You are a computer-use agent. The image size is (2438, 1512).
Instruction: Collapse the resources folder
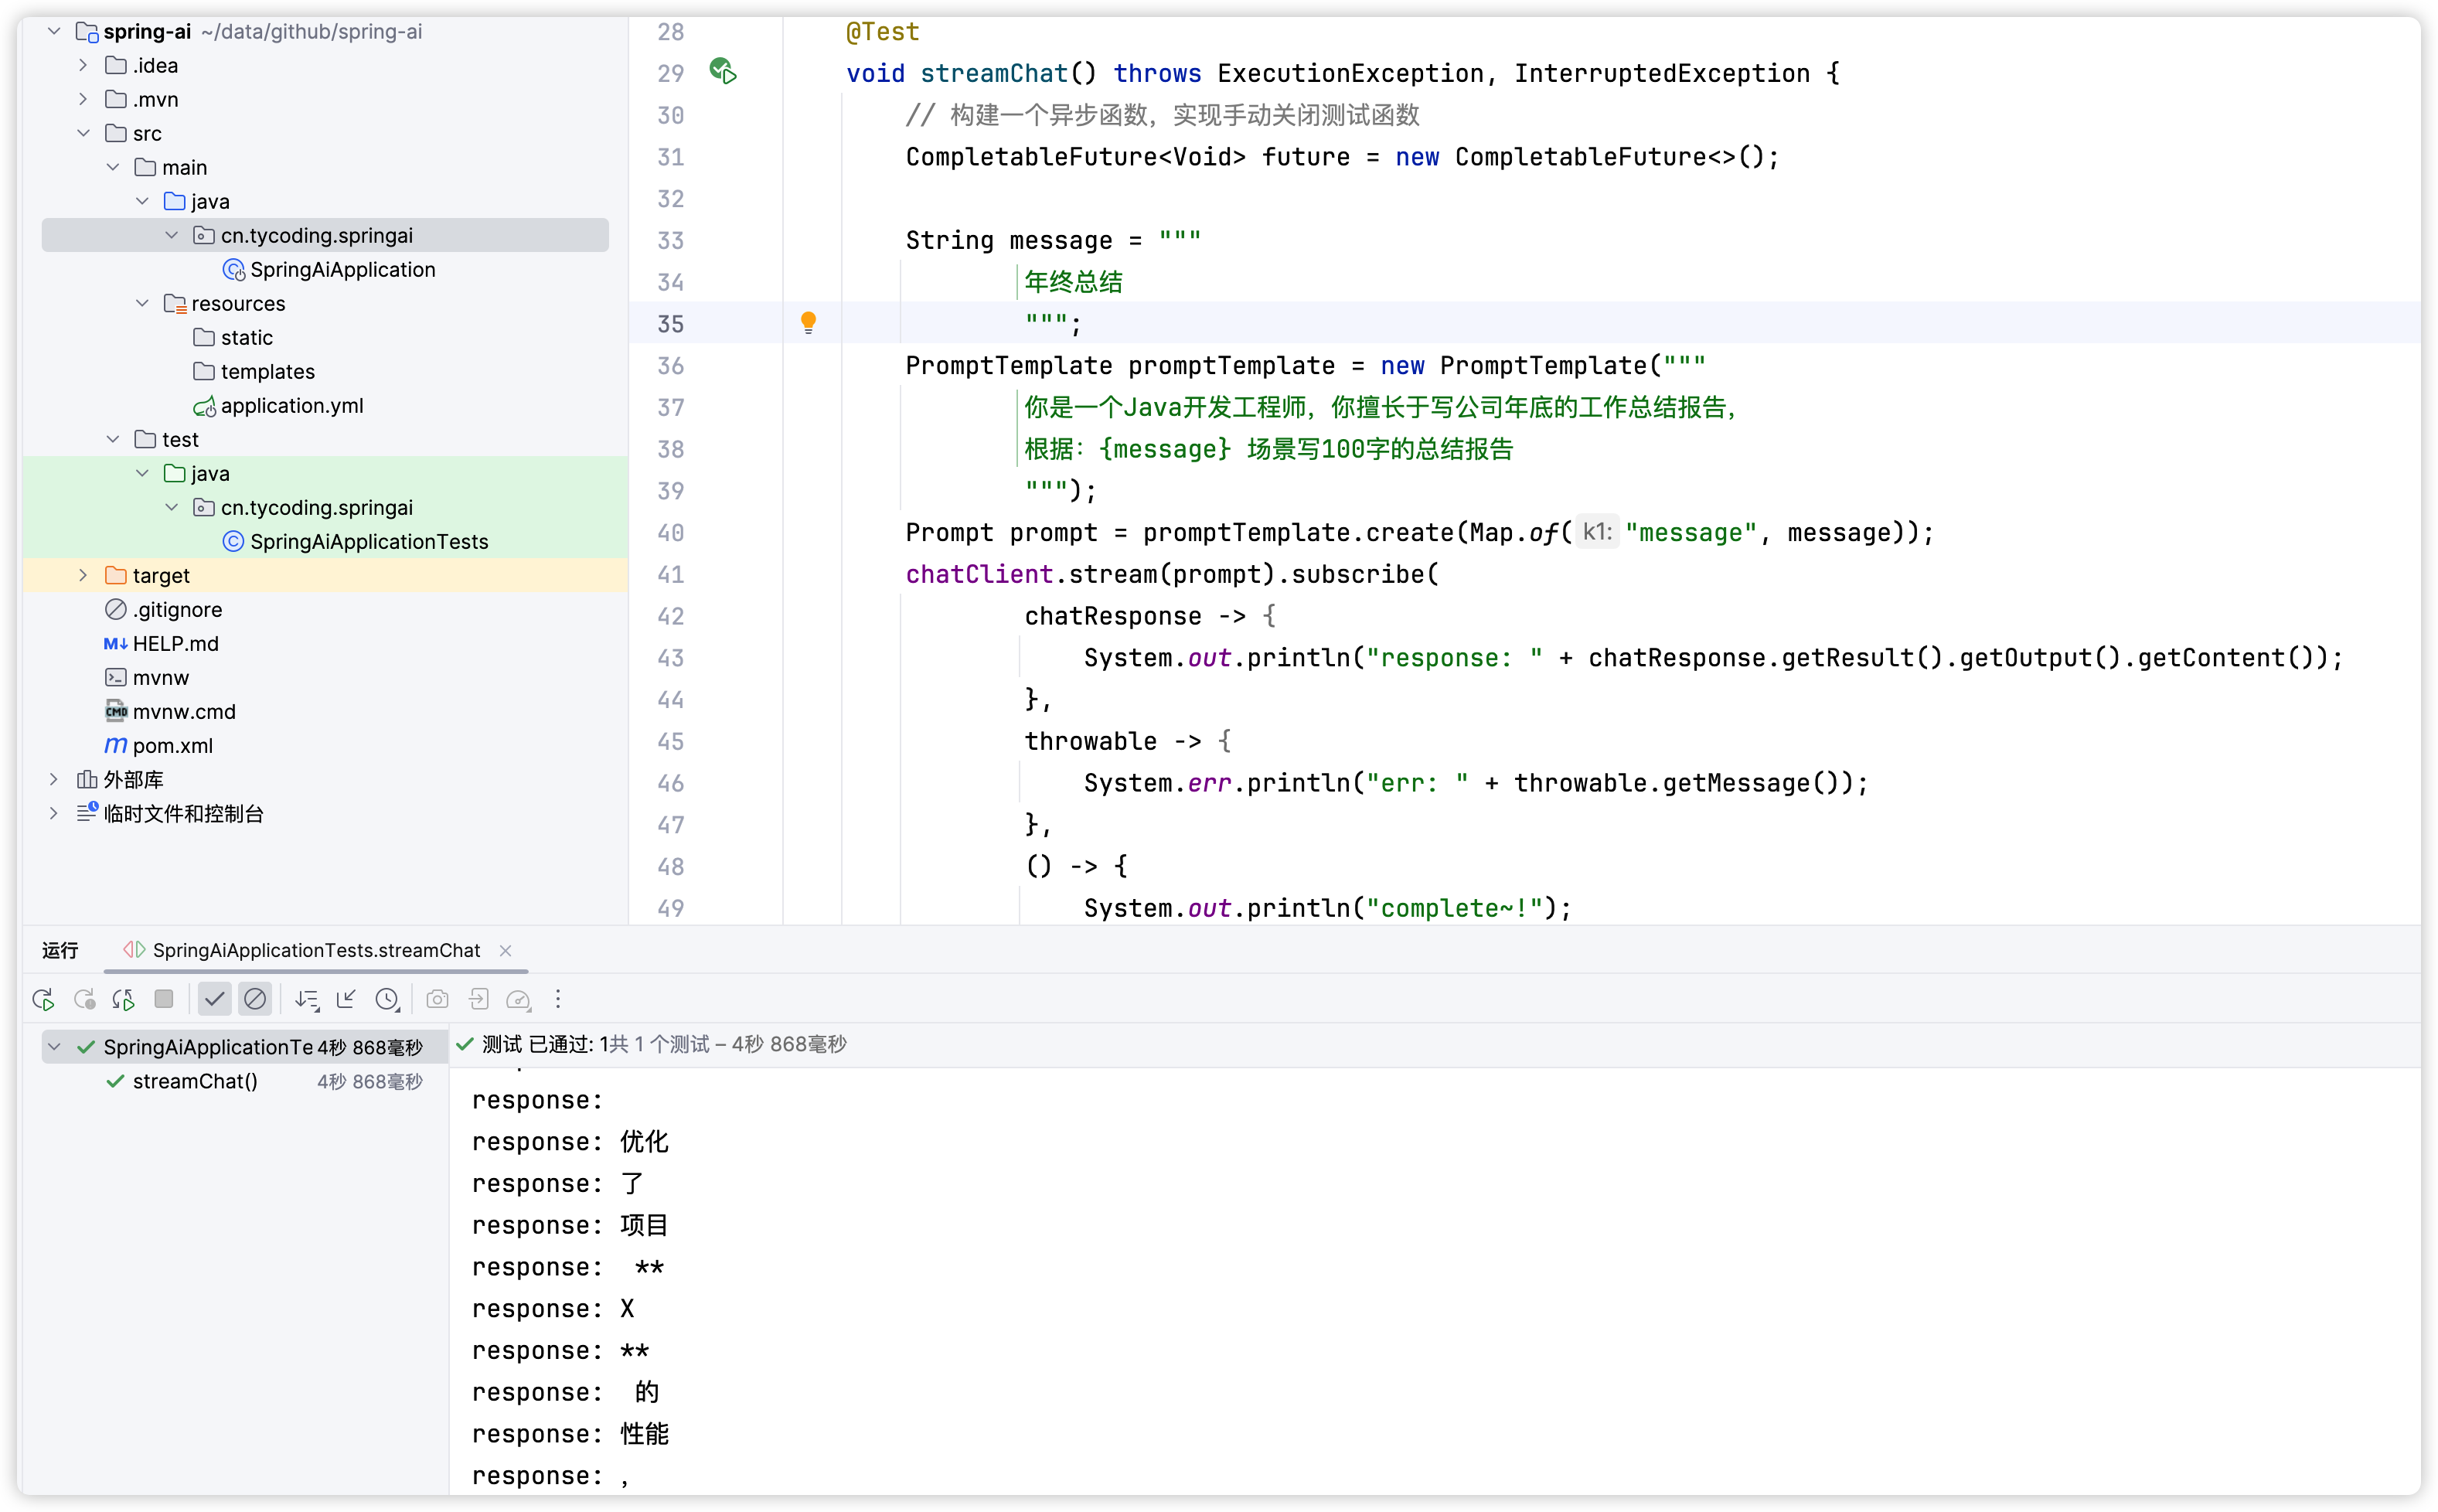(x=142, y=304)
